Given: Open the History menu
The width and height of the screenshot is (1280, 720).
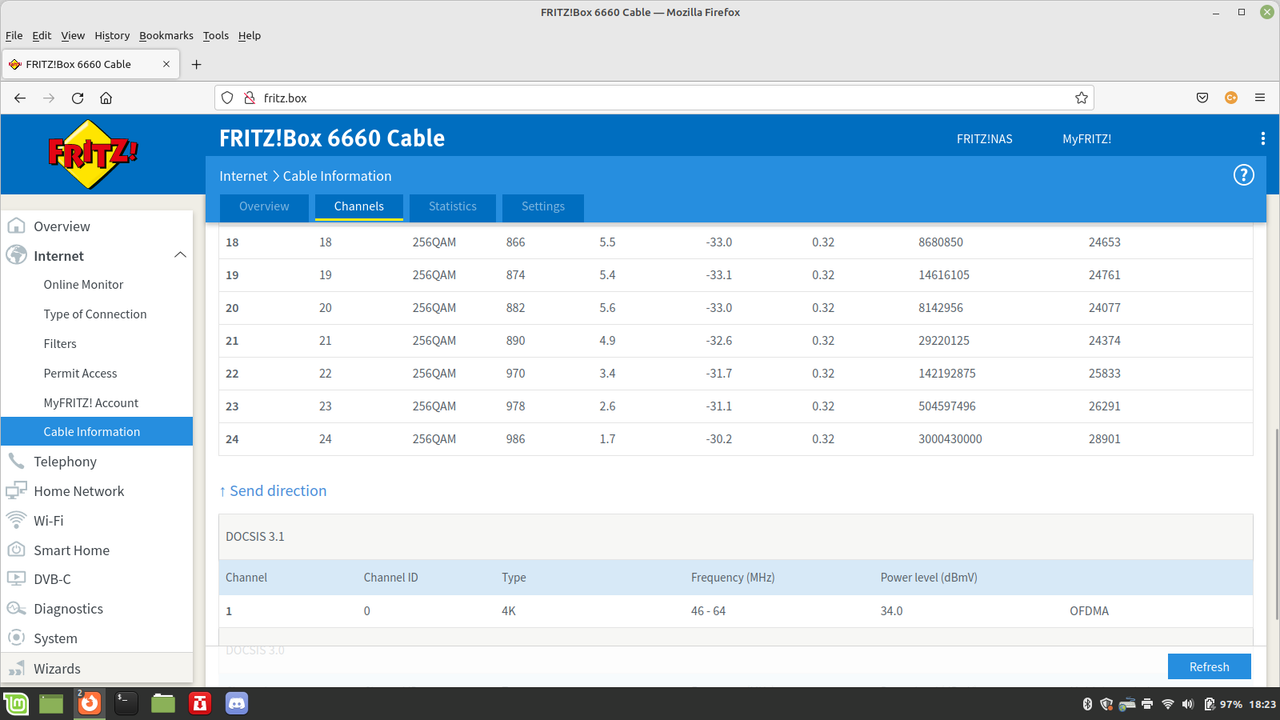Looking at the screenshot, I should coord(112,35).
